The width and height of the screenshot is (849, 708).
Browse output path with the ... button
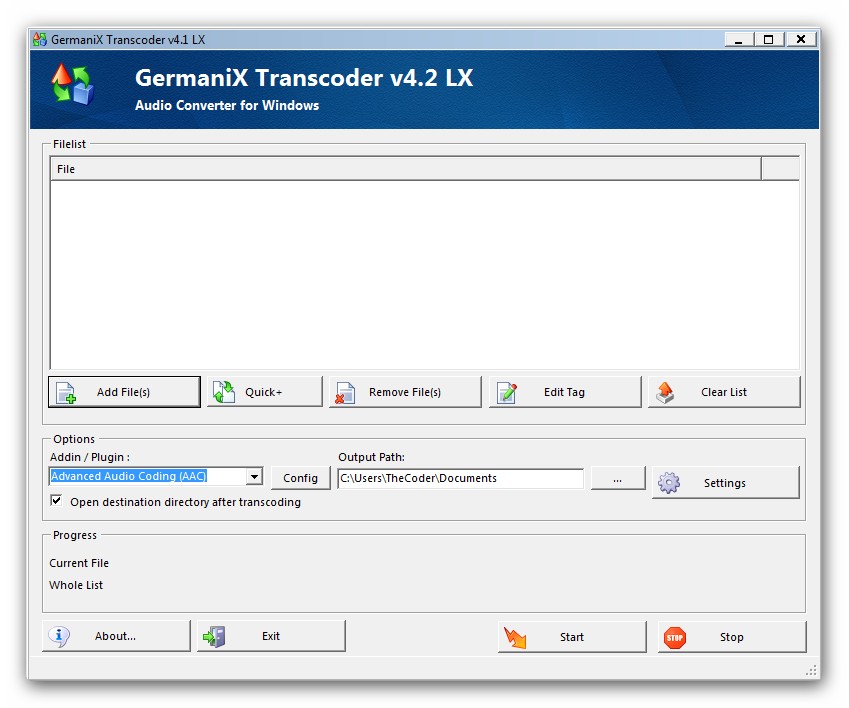(x=617, y=478)
